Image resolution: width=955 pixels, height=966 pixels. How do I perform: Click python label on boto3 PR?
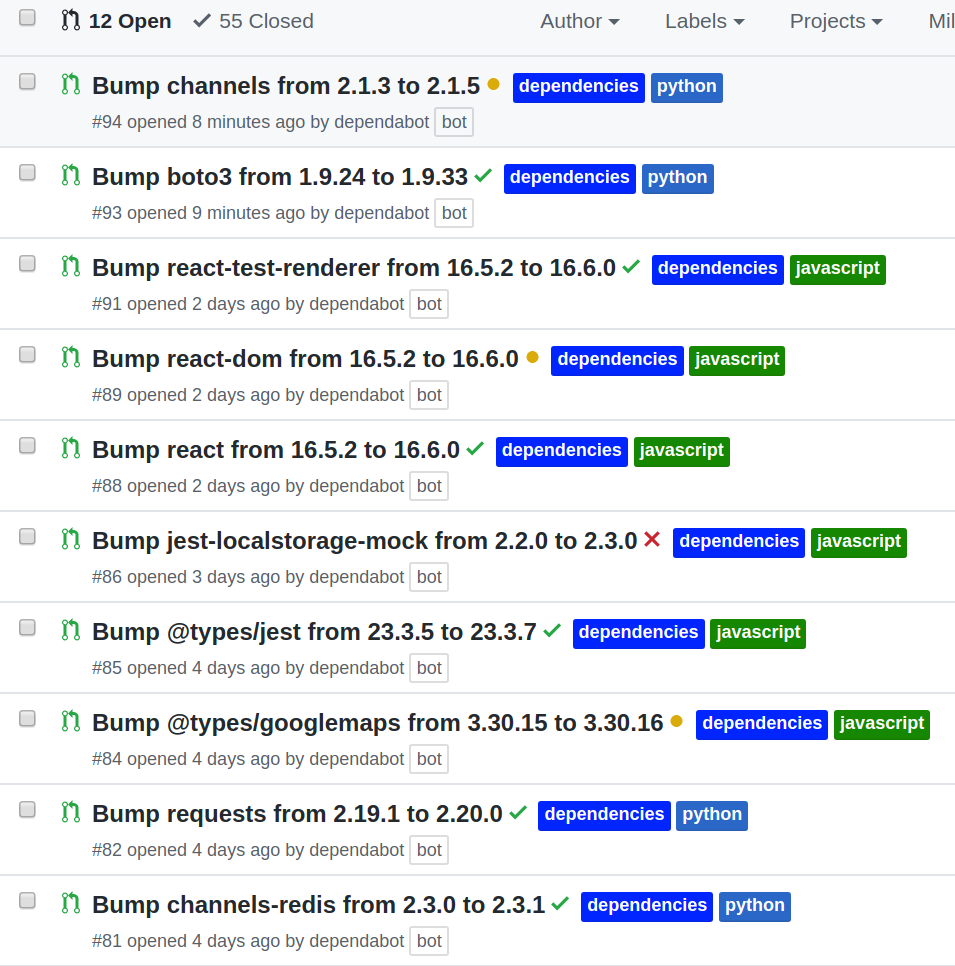[678, 179]
